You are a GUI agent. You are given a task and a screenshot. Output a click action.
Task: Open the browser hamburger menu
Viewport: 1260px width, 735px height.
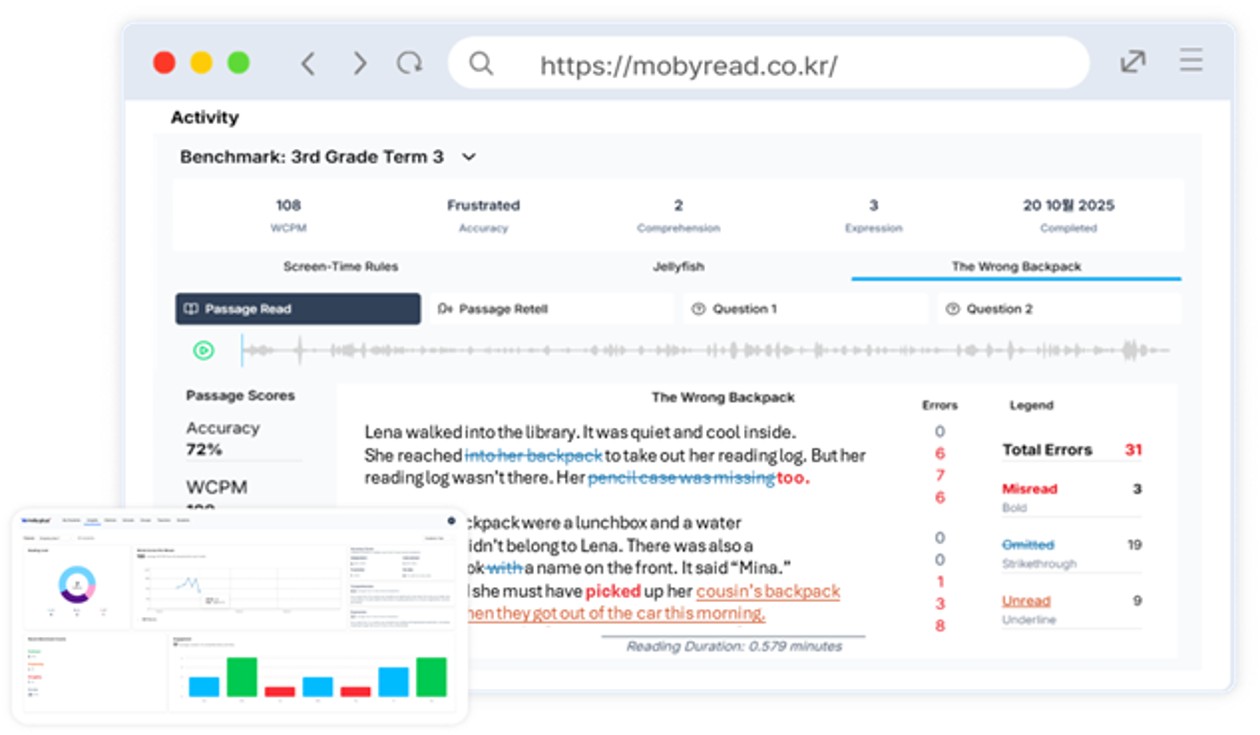pyautogui.click(x=1190, y=62)
